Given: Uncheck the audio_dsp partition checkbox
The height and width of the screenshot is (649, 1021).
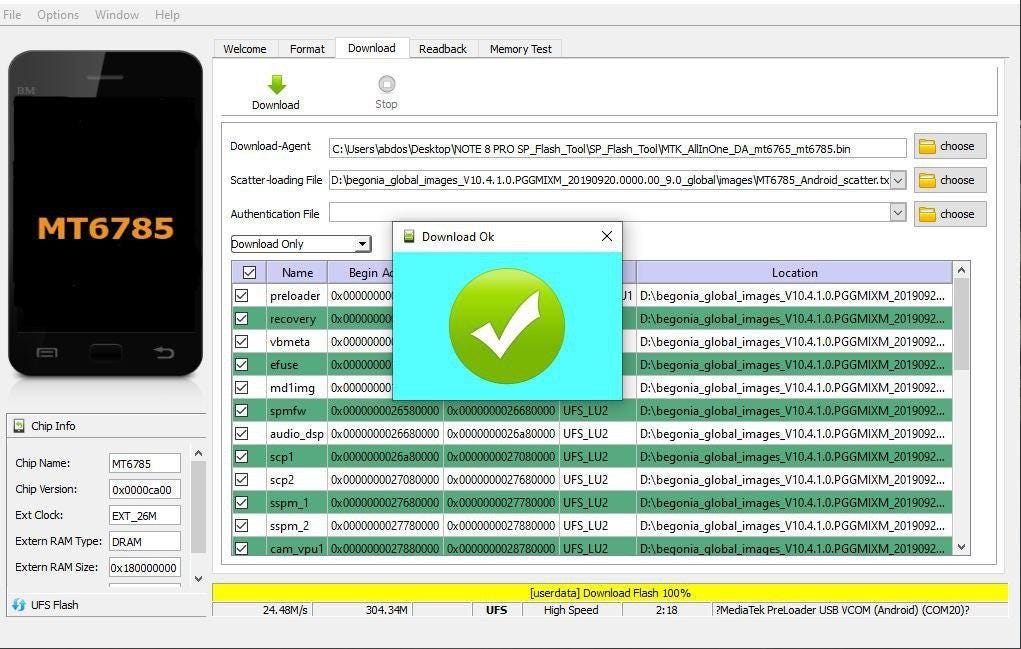Looking at the screenshot, I should (242, 434).
